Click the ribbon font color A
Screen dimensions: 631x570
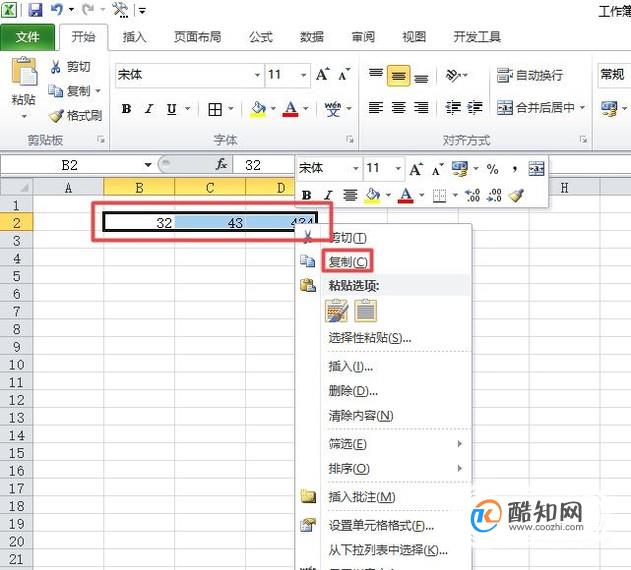click(291, 109)
